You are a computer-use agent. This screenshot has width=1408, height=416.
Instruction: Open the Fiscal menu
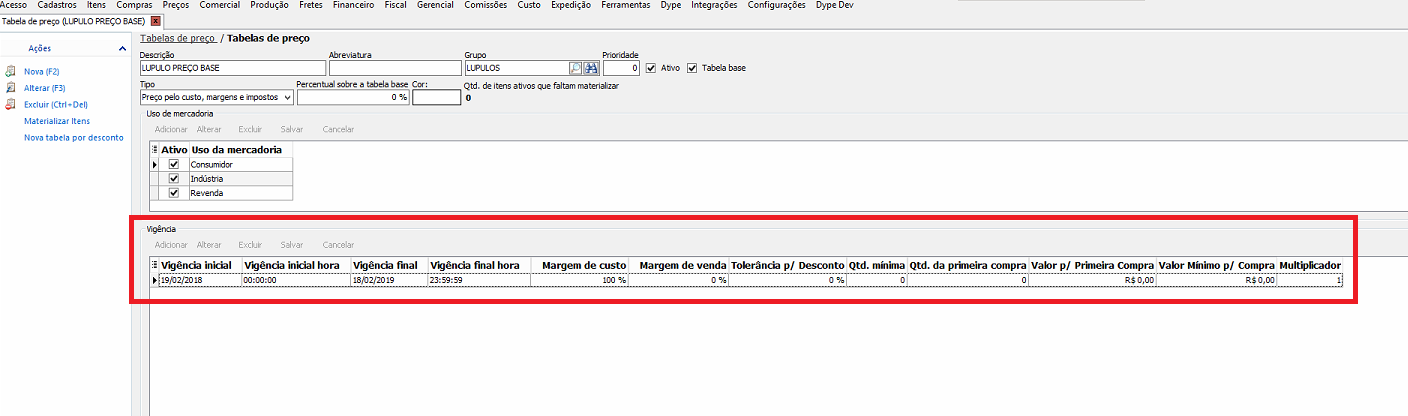coord(396,5)
